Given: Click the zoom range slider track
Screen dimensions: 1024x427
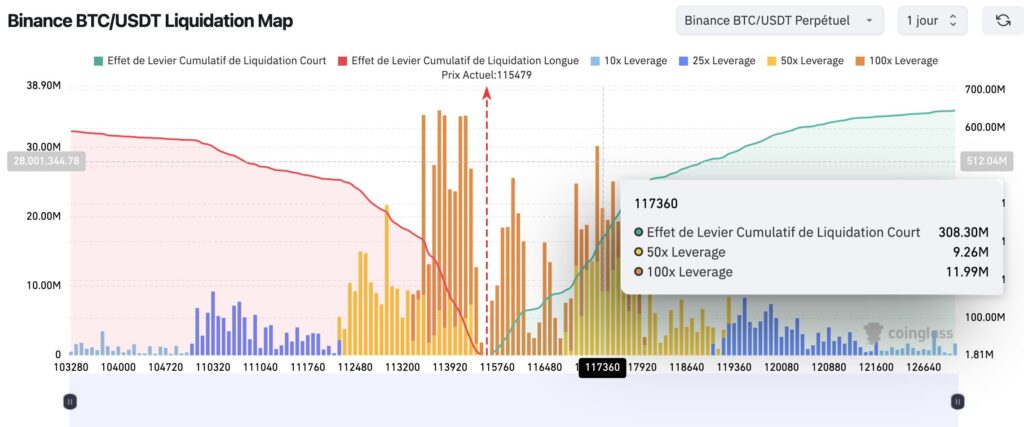Looking at the screenshot, I should 513,402.
